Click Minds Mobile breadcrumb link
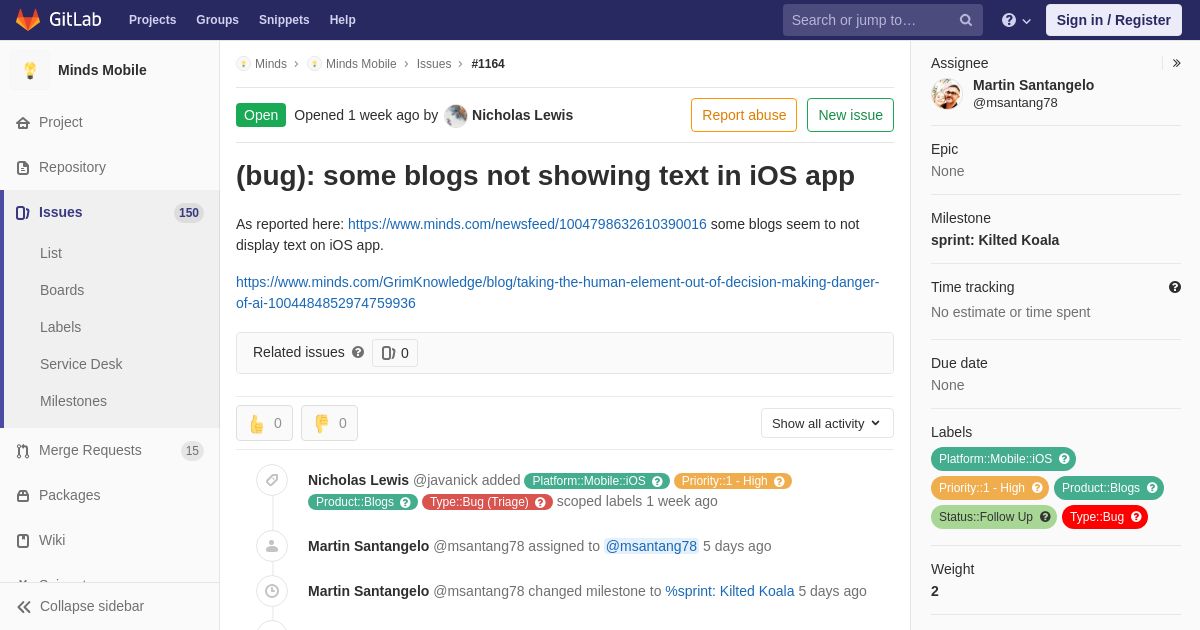 pos(361,64)
